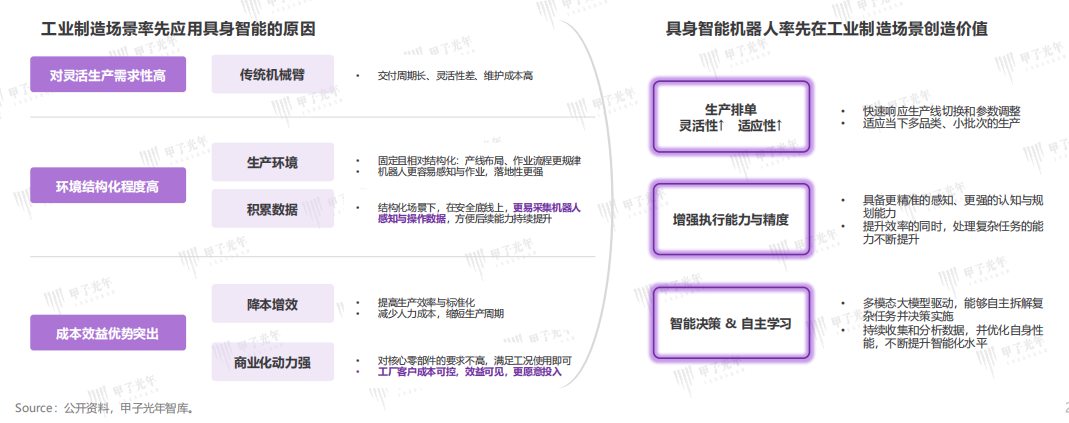The width and height of the screenshot is (1069, 423).
Task: Select the 积累数据 box
Action: [271, 209]
